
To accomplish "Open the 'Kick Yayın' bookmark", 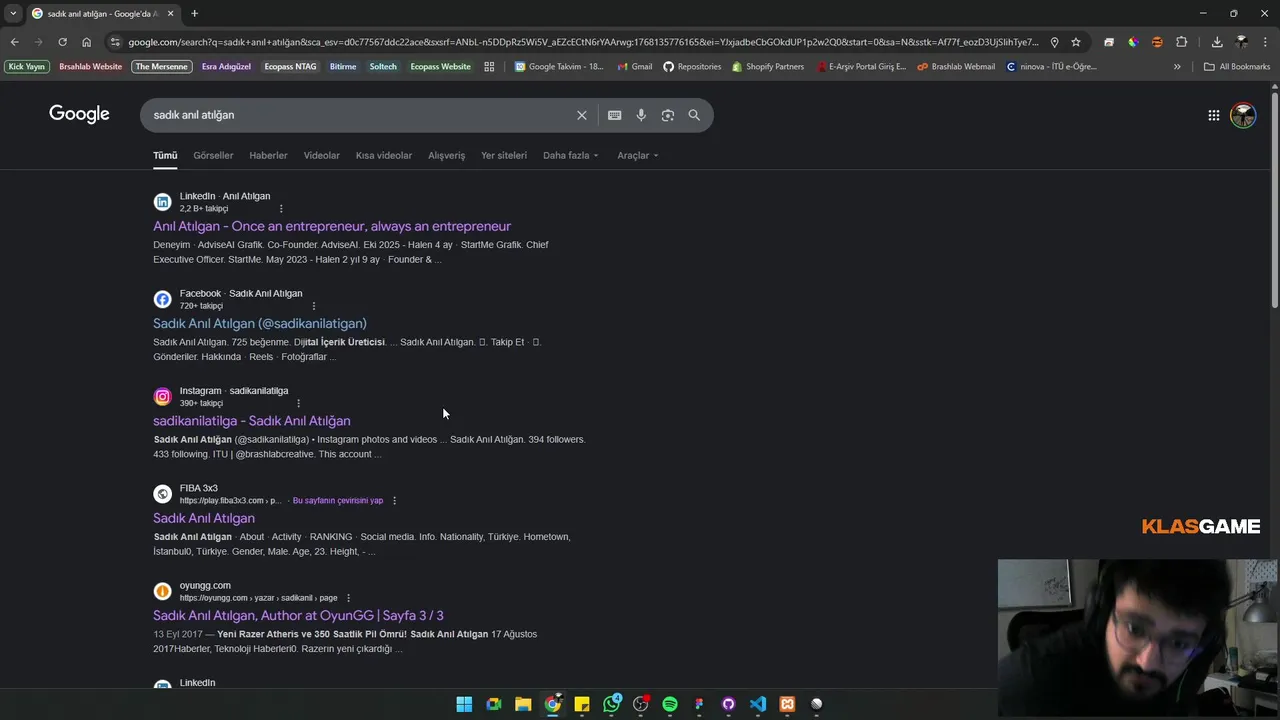I will (x=27, y=67).
